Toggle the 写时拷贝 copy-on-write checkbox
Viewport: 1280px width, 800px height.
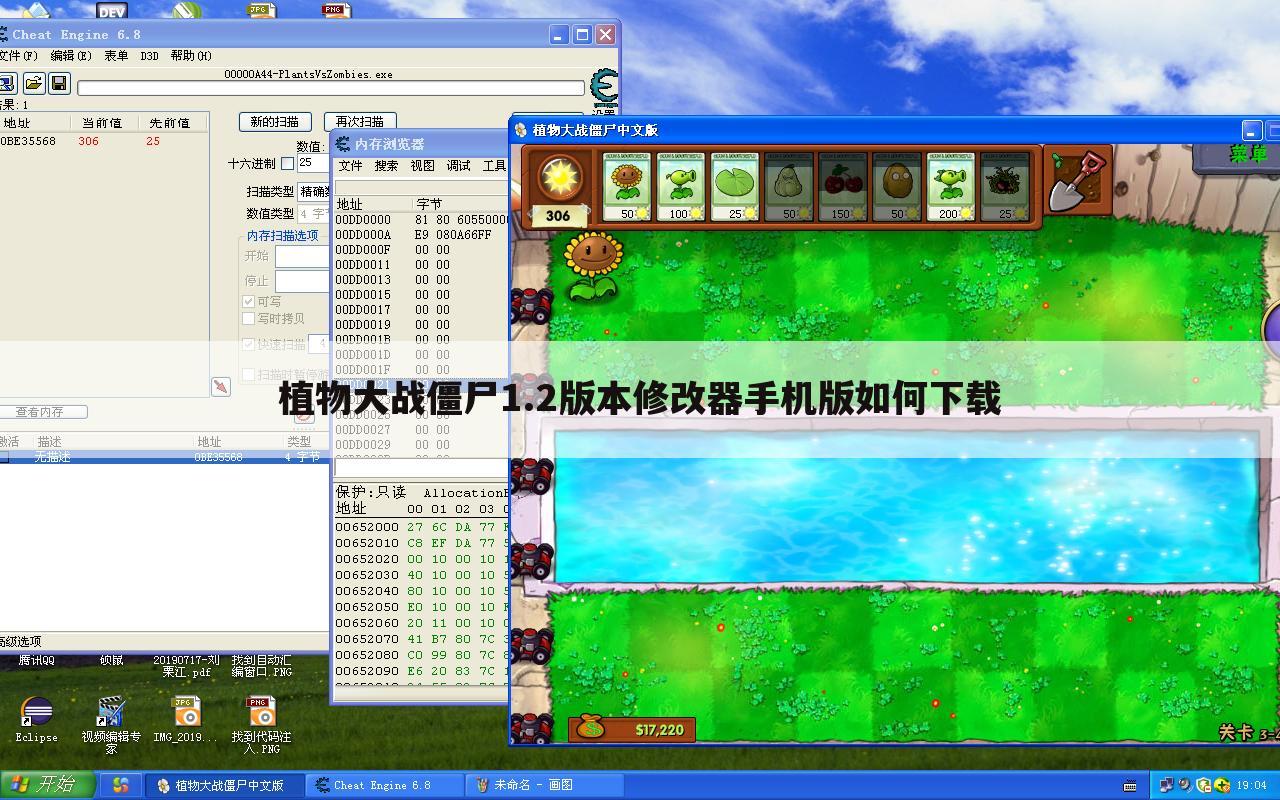249,318
